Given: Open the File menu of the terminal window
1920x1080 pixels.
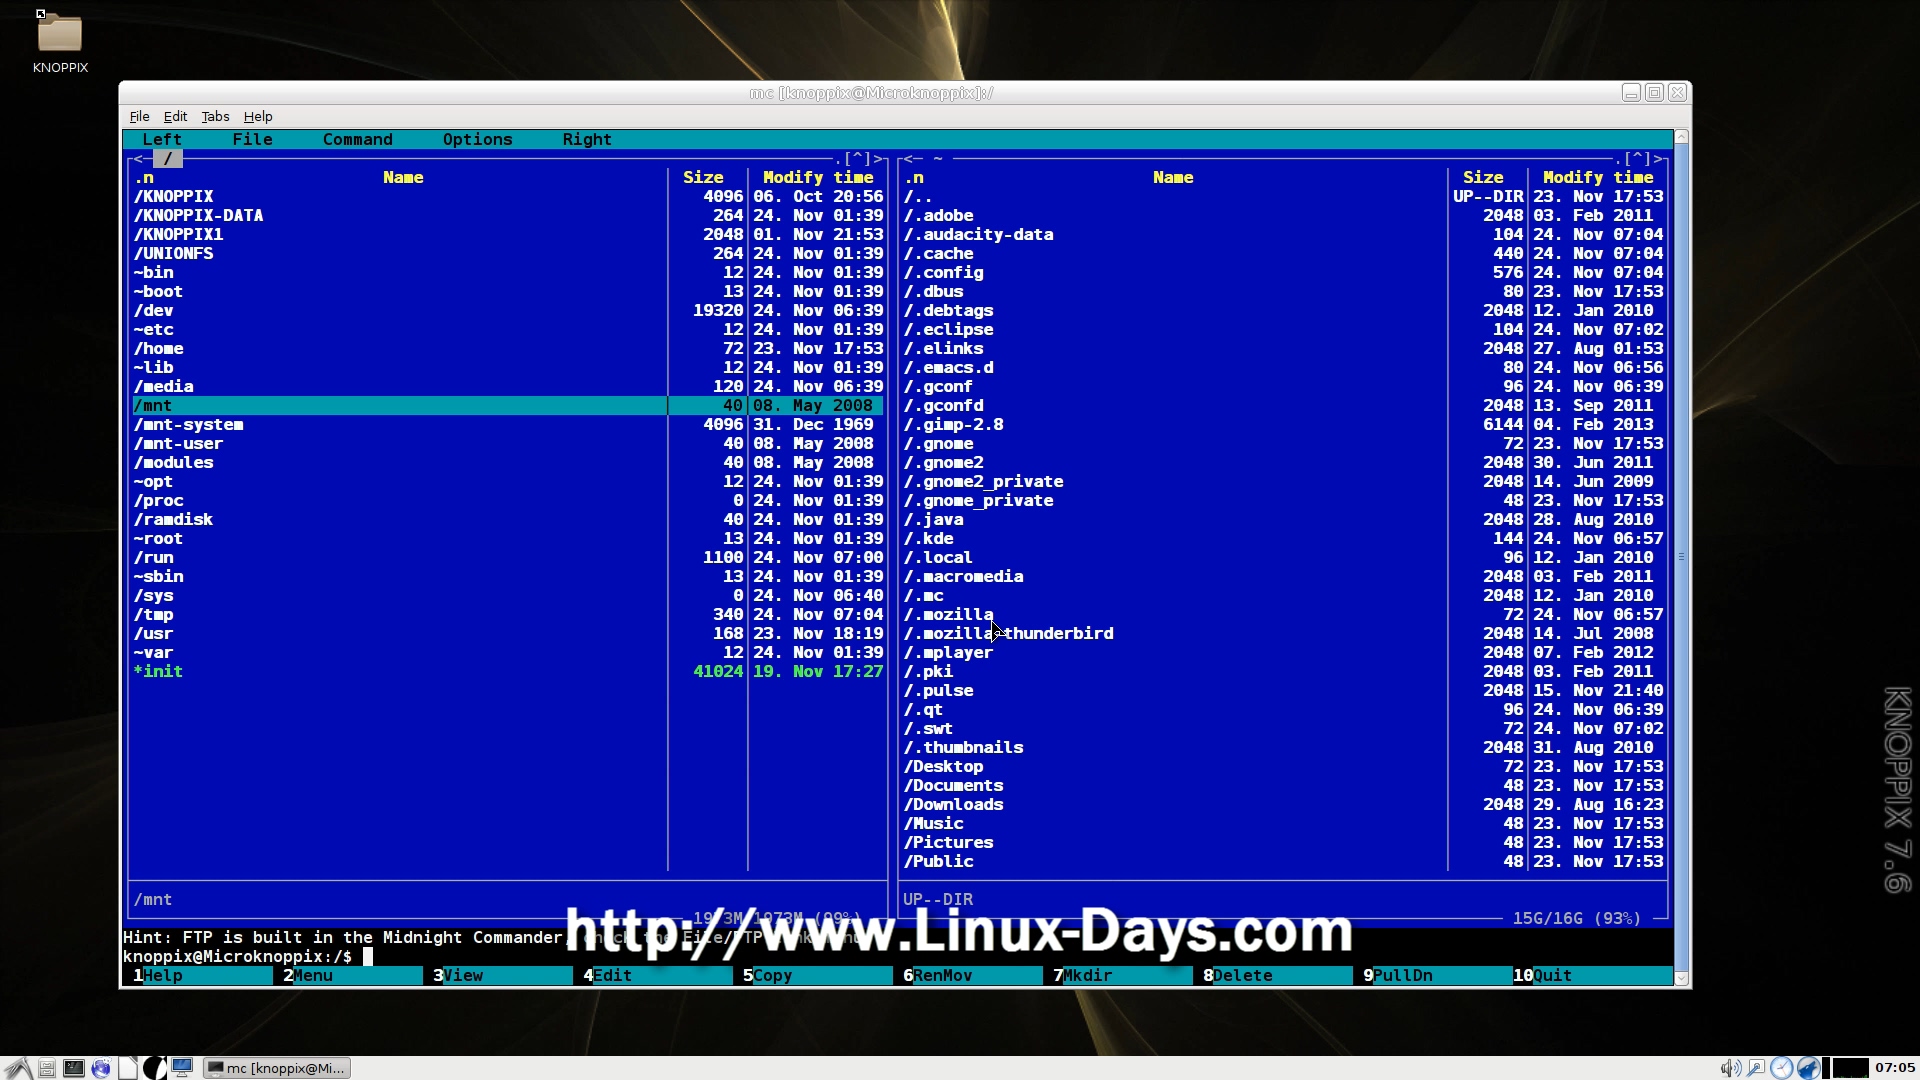Looking at the screenshot, I should coord(139,116).
